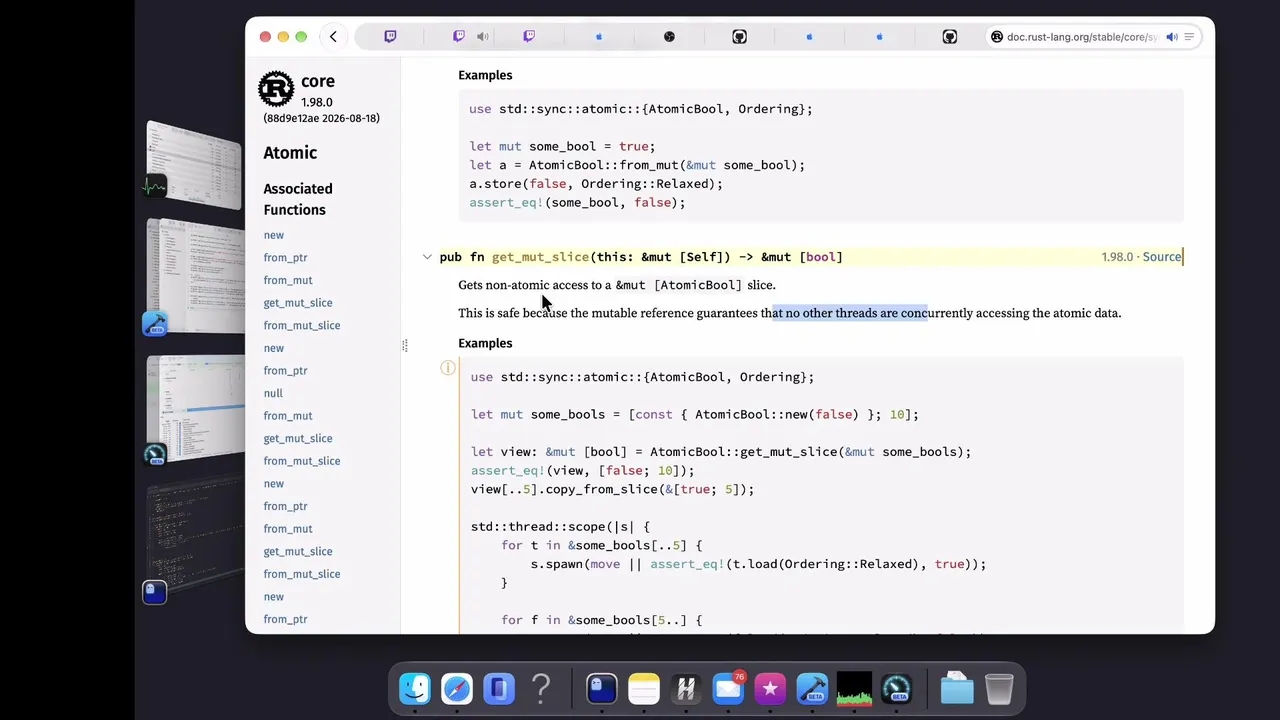
Task: Click the Self type in function signature
Action: (701, 257)
